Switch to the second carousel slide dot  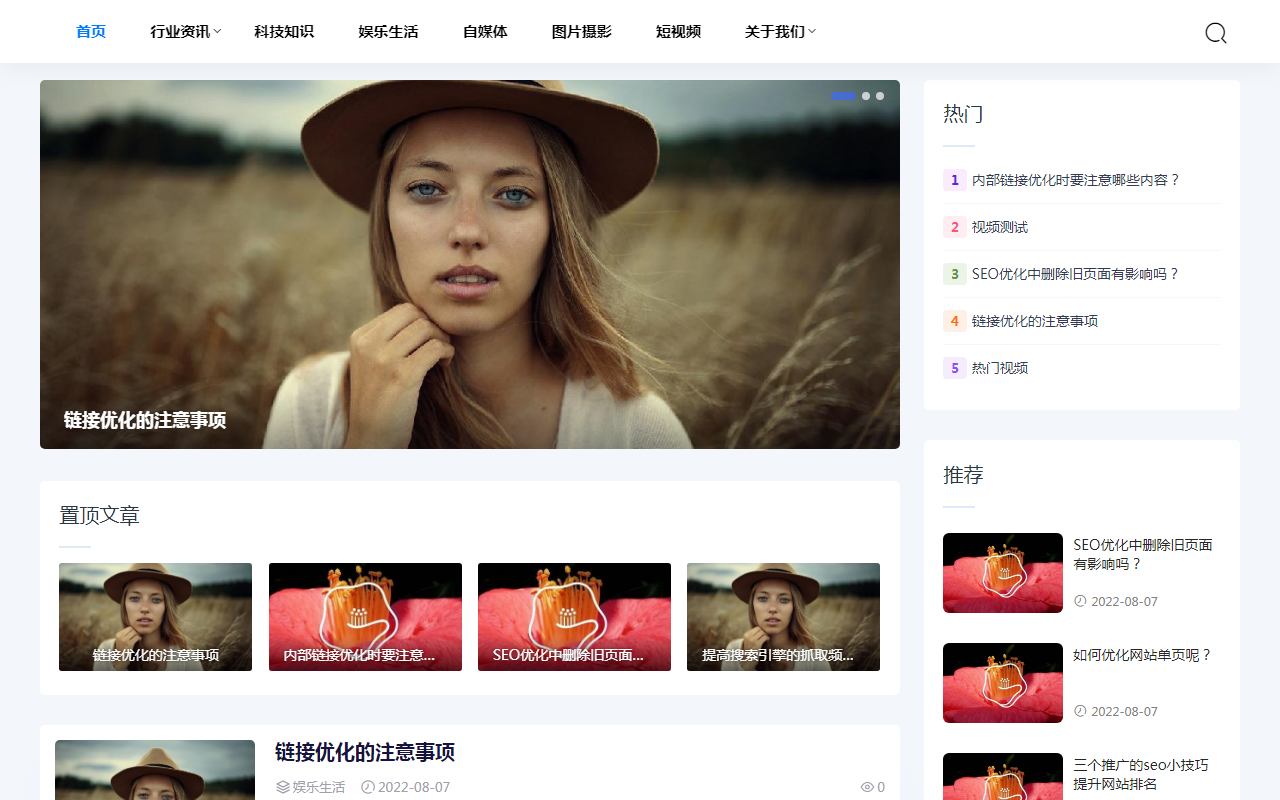click(x=866, y=96)
